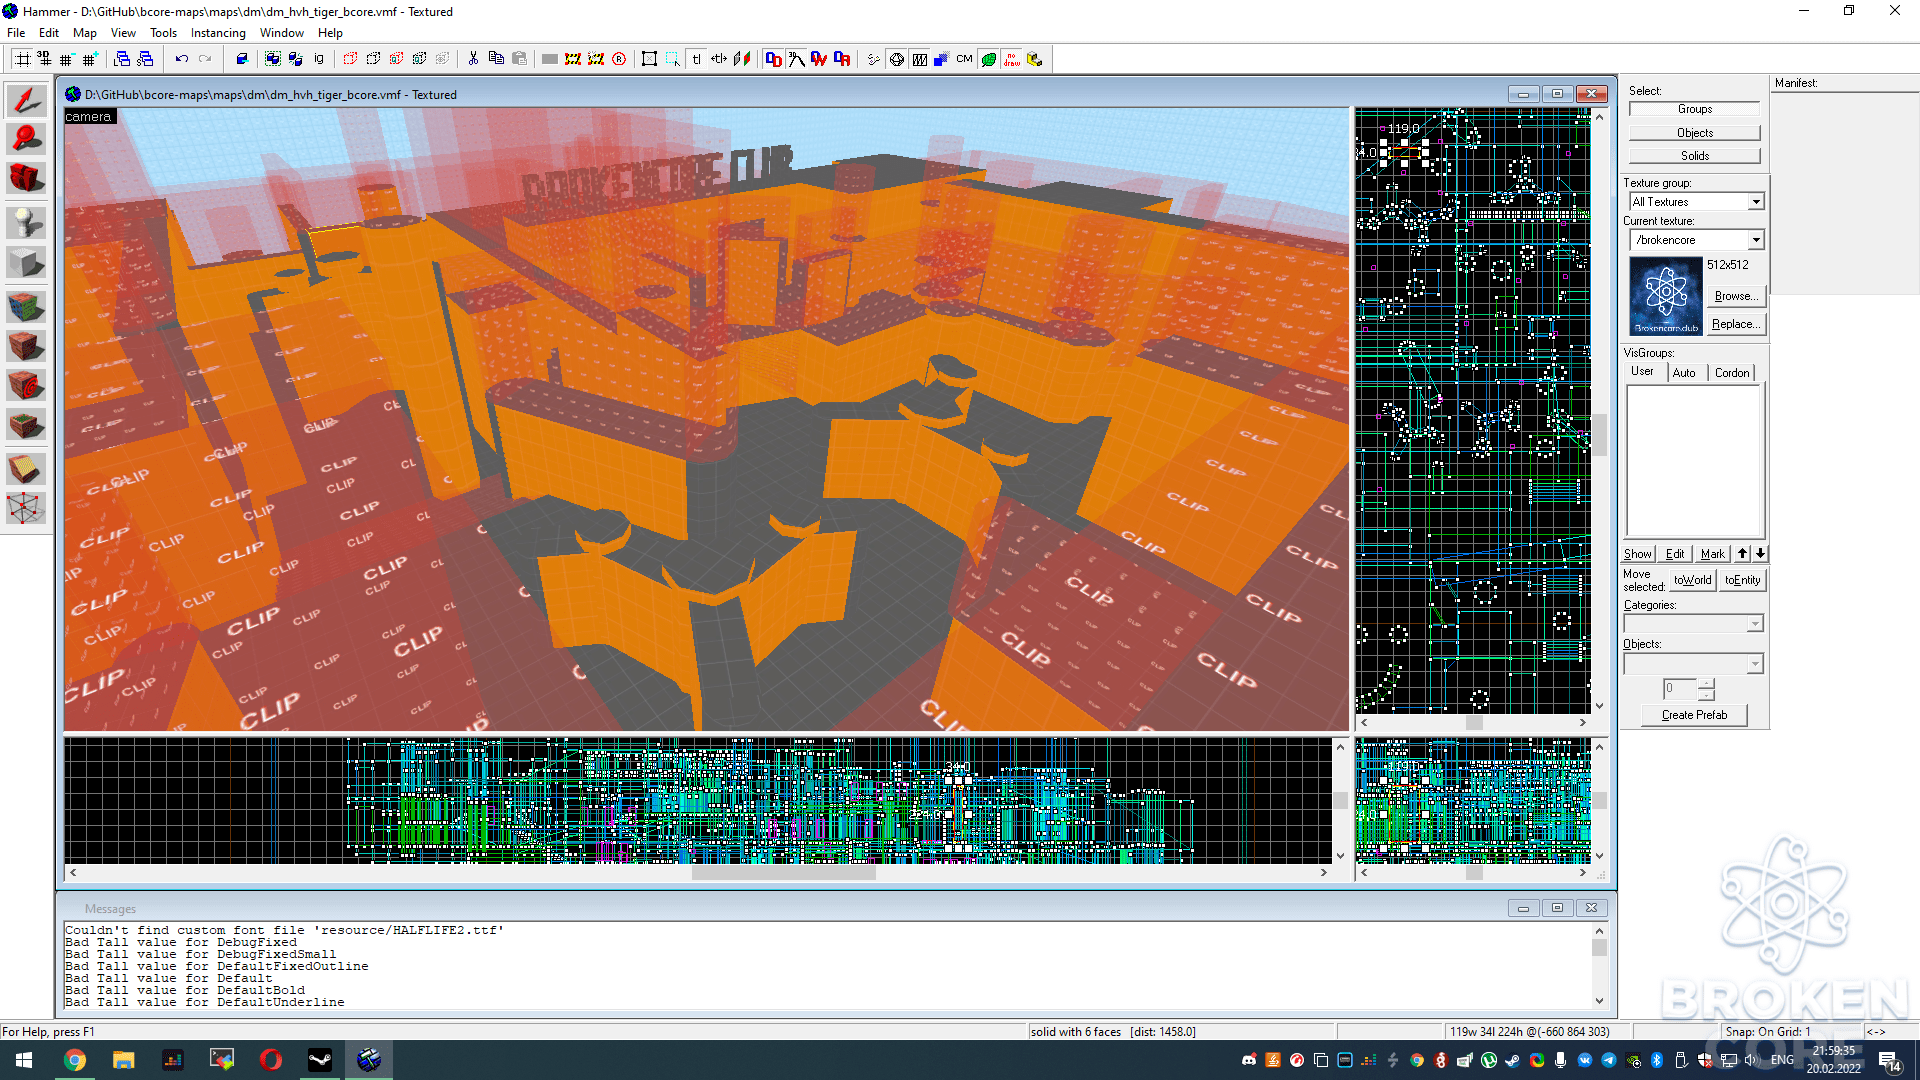Viewport: 1920px width, 1080px height.
Task: Open the Map menu
Action: tap(84, 33)
